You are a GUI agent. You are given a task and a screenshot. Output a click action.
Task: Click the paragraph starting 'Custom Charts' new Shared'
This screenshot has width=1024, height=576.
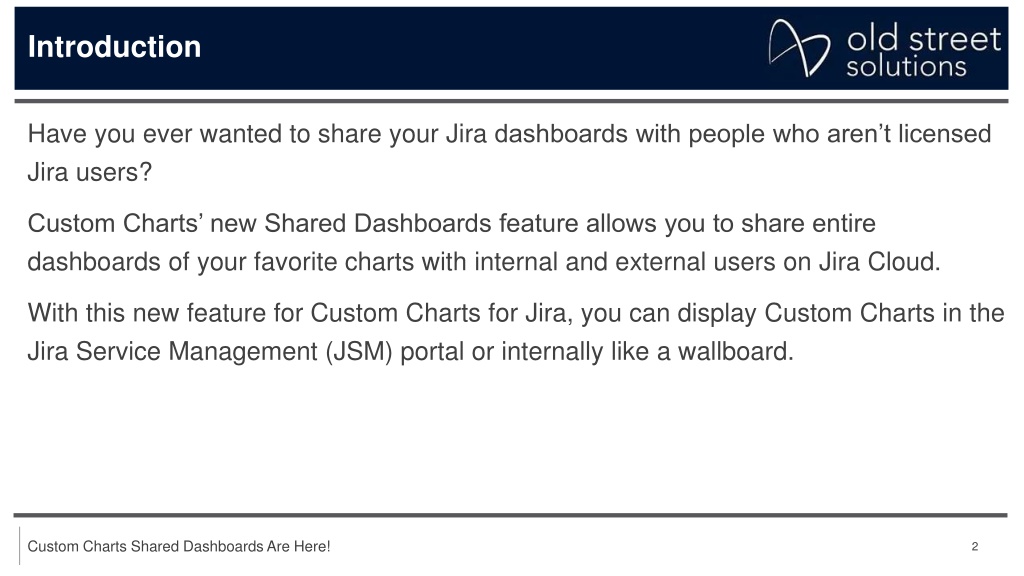point(484,242)
